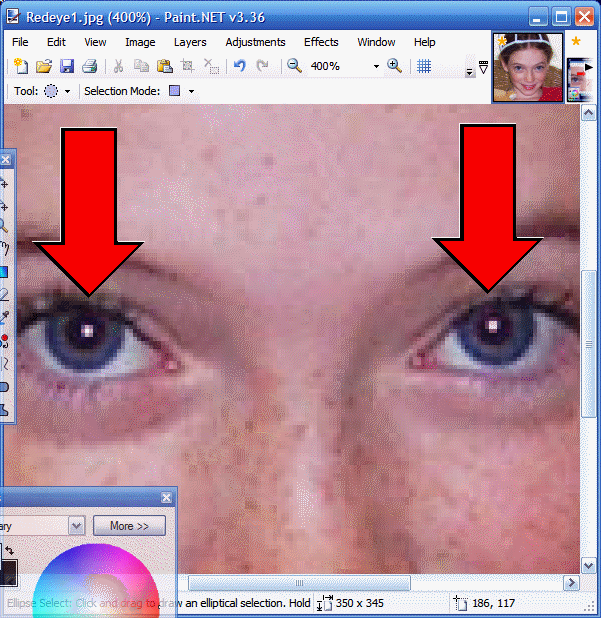Print the image using the printer icon
This screenshot has width=601, height=618.
(89, 66)
